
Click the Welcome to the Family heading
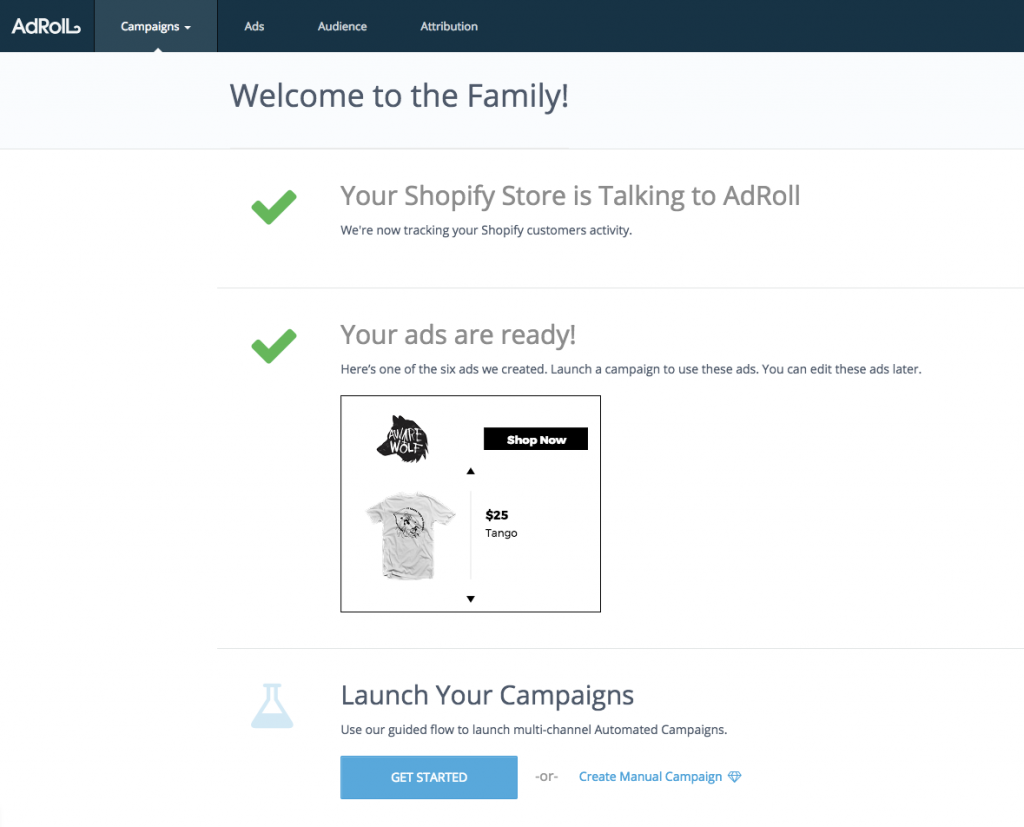coord(399,96)
